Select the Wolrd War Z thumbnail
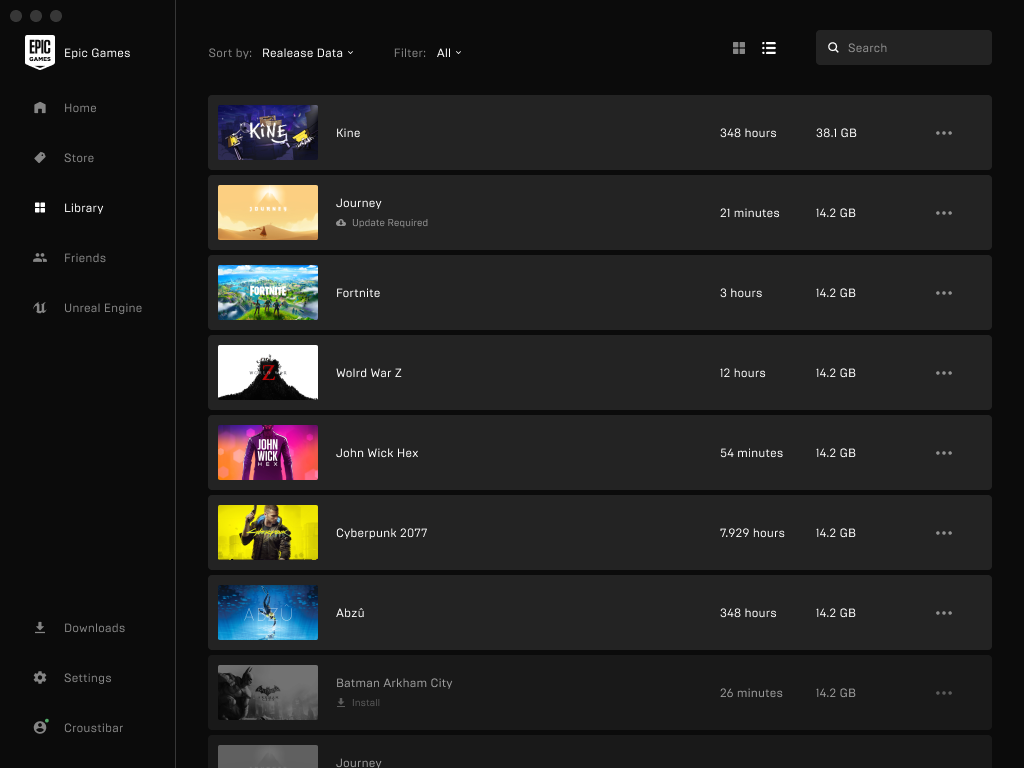Viewport: 1024px width, 768px height. pos(268,372)
